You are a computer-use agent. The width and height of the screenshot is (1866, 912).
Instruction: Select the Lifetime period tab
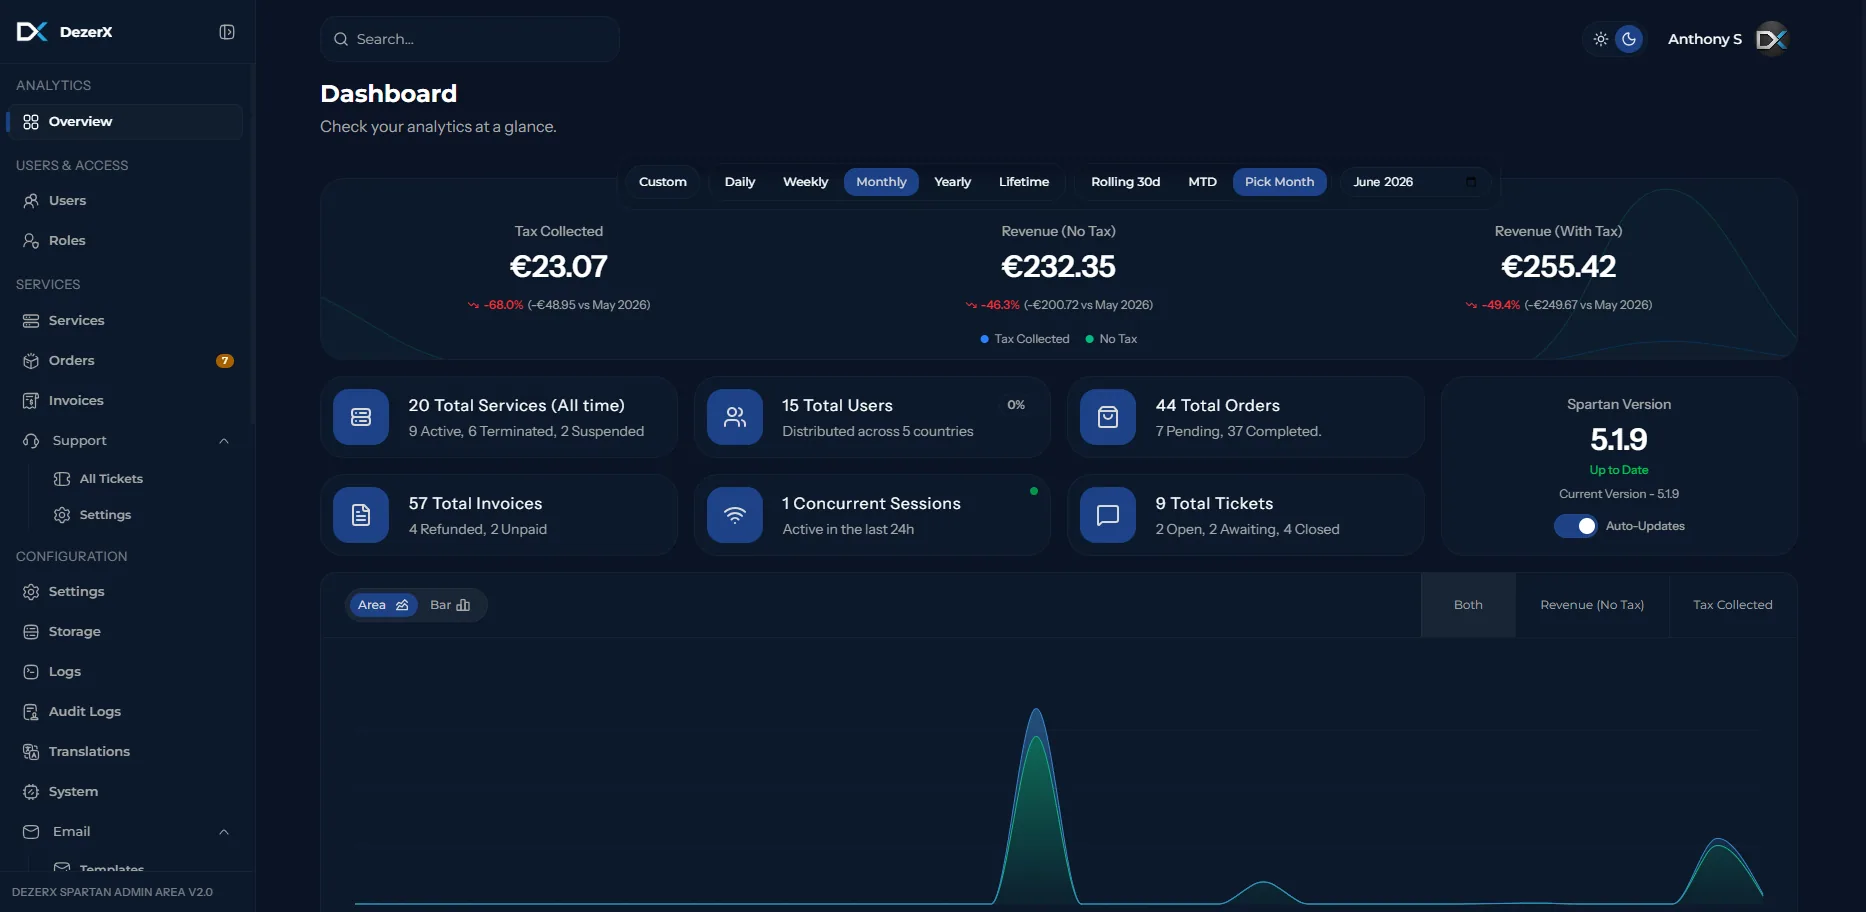(x=1024, y=182)
